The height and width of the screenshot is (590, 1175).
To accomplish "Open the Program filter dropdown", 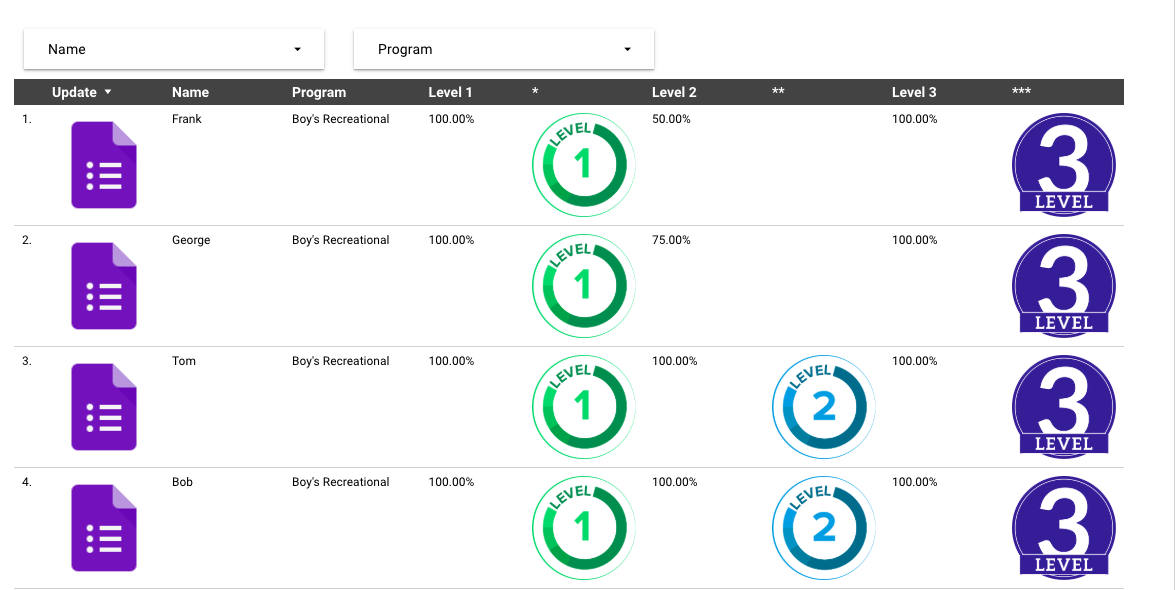I will point(503,48).
